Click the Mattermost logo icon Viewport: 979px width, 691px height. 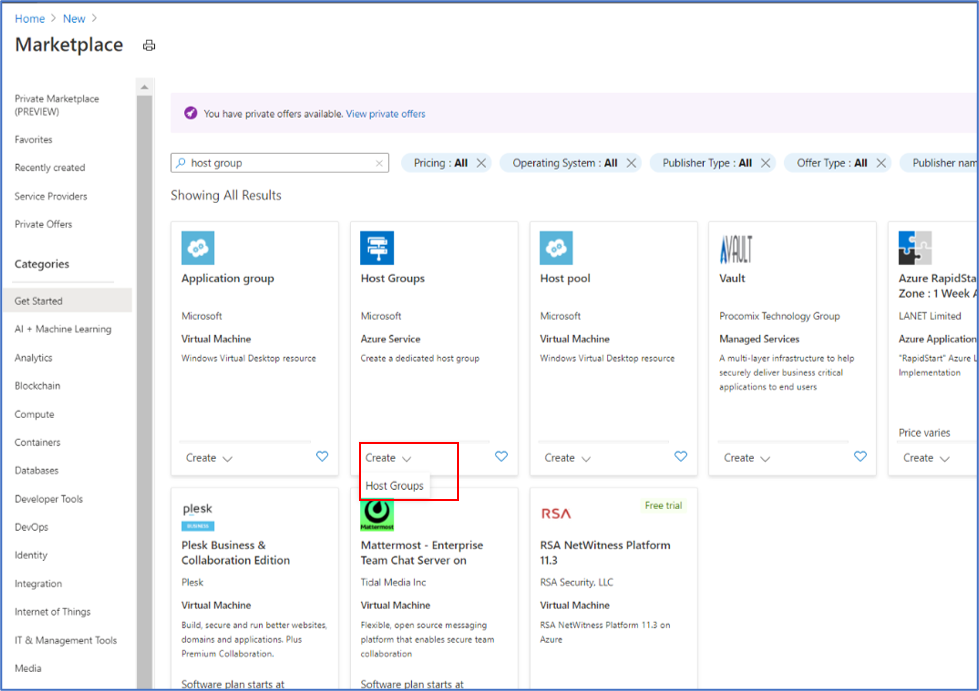click(377, 515)
